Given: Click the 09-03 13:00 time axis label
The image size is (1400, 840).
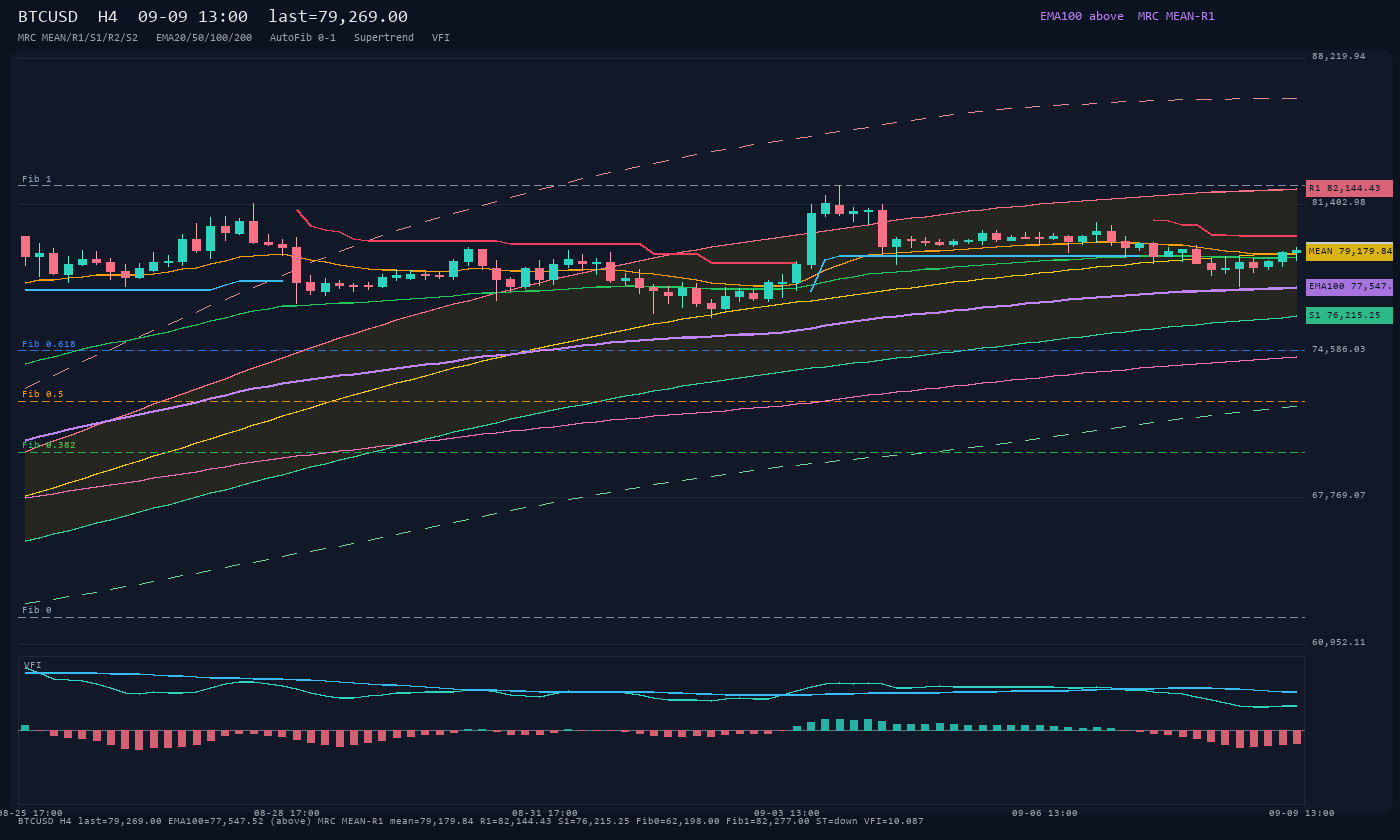Looking at the screenshot, I should click(x=787, y=813).
